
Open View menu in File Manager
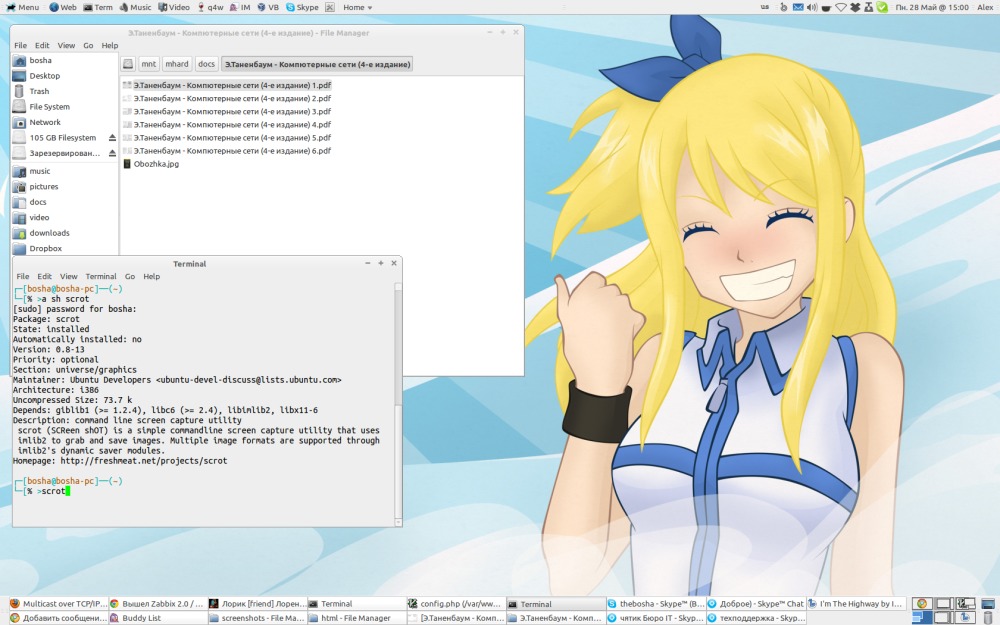coord(66,45)
